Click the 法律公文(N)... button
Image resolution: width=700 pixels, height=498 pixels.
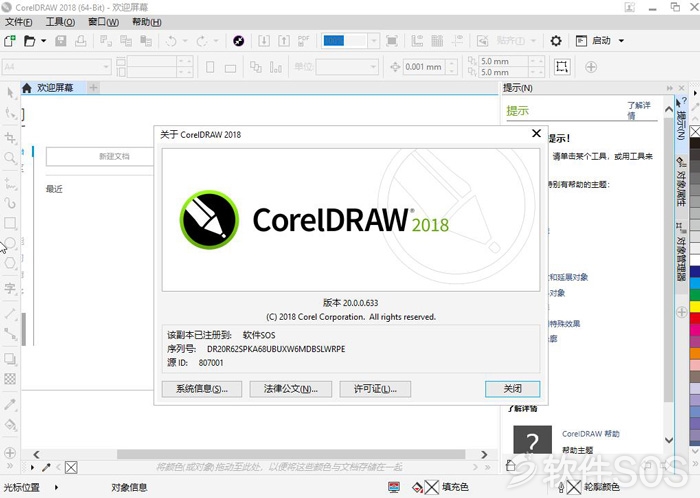291,389
